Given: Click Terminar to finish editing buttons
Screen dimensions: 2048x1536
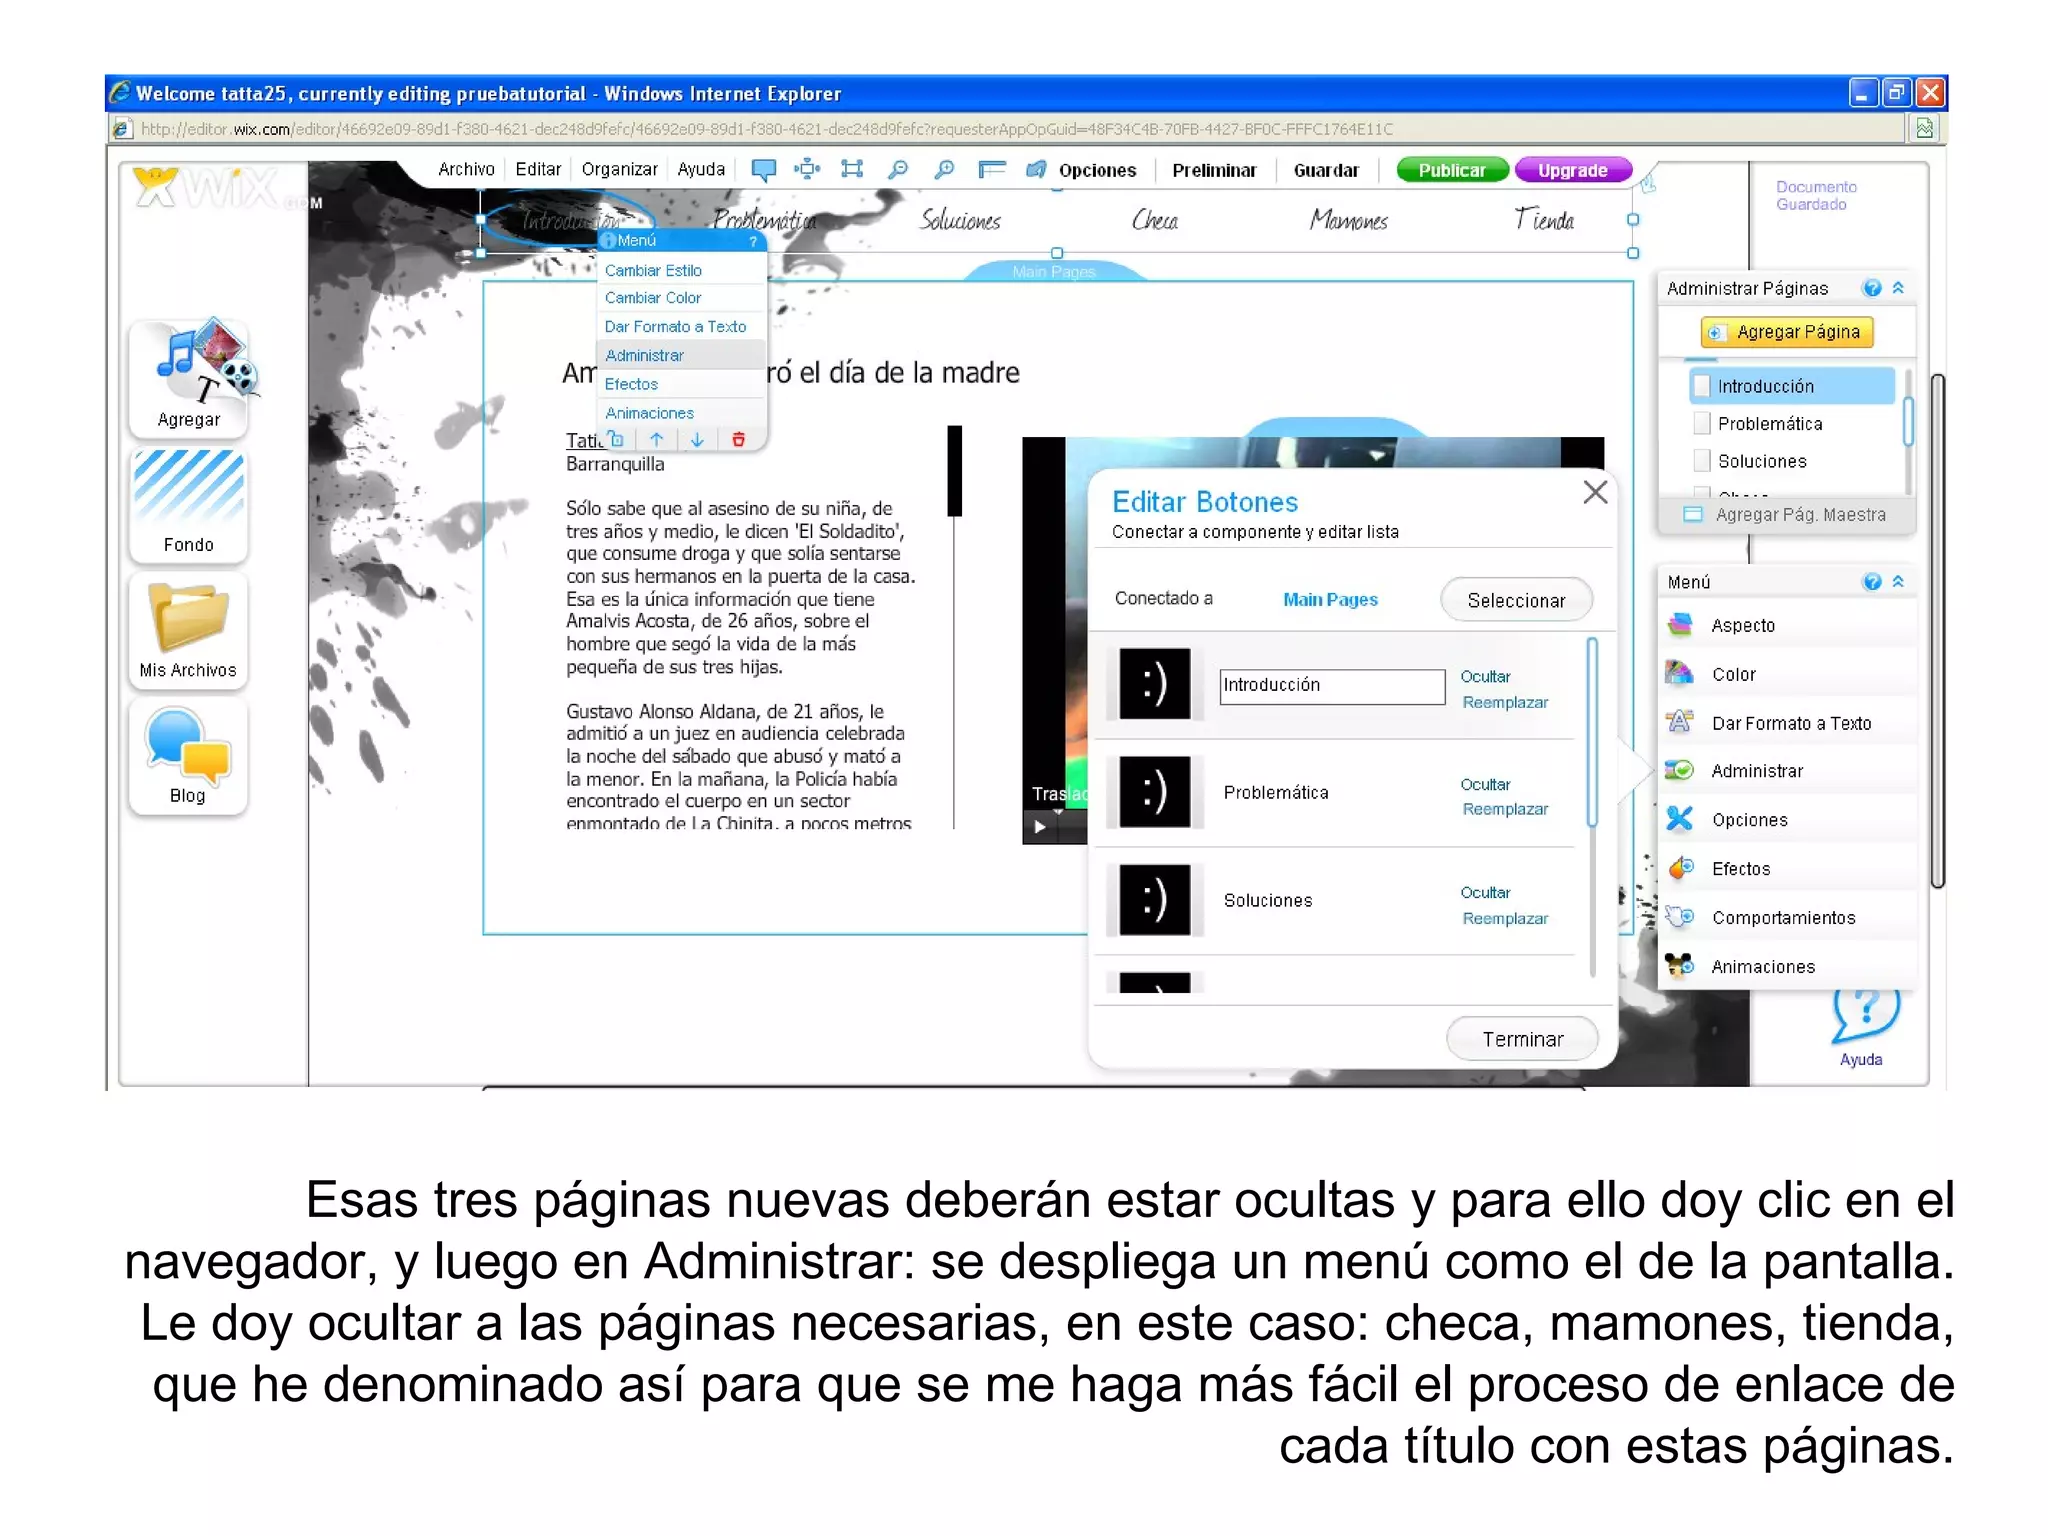Looking at the screenshot, I should pyautogui.click(x=1522, y=1040).
